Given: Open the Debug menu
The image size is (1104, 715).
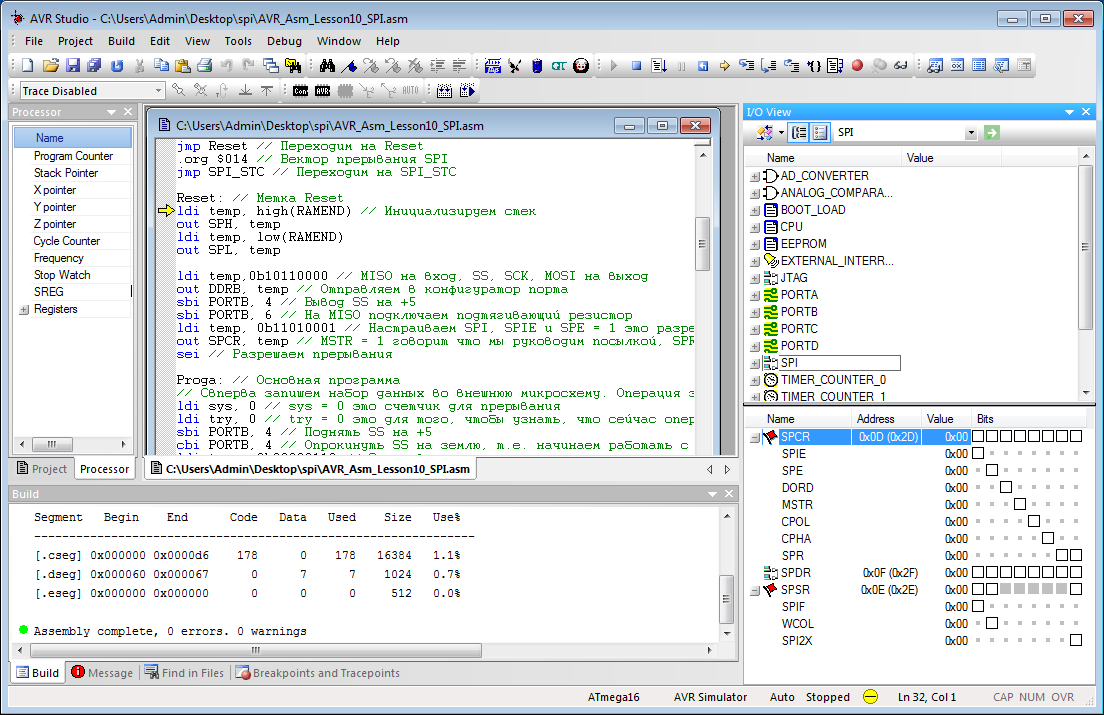Looking at the screenshot, I should pyautogui.click(x=284, y=41).
